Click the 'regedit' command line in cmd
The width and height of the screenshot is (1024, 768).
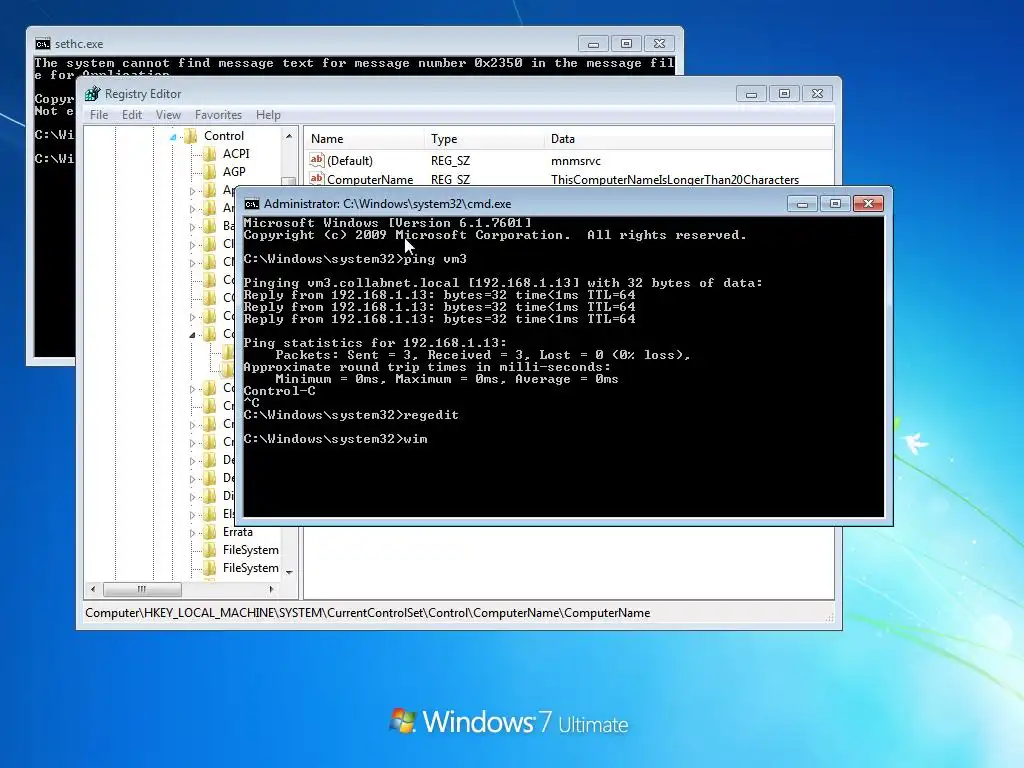351,415
